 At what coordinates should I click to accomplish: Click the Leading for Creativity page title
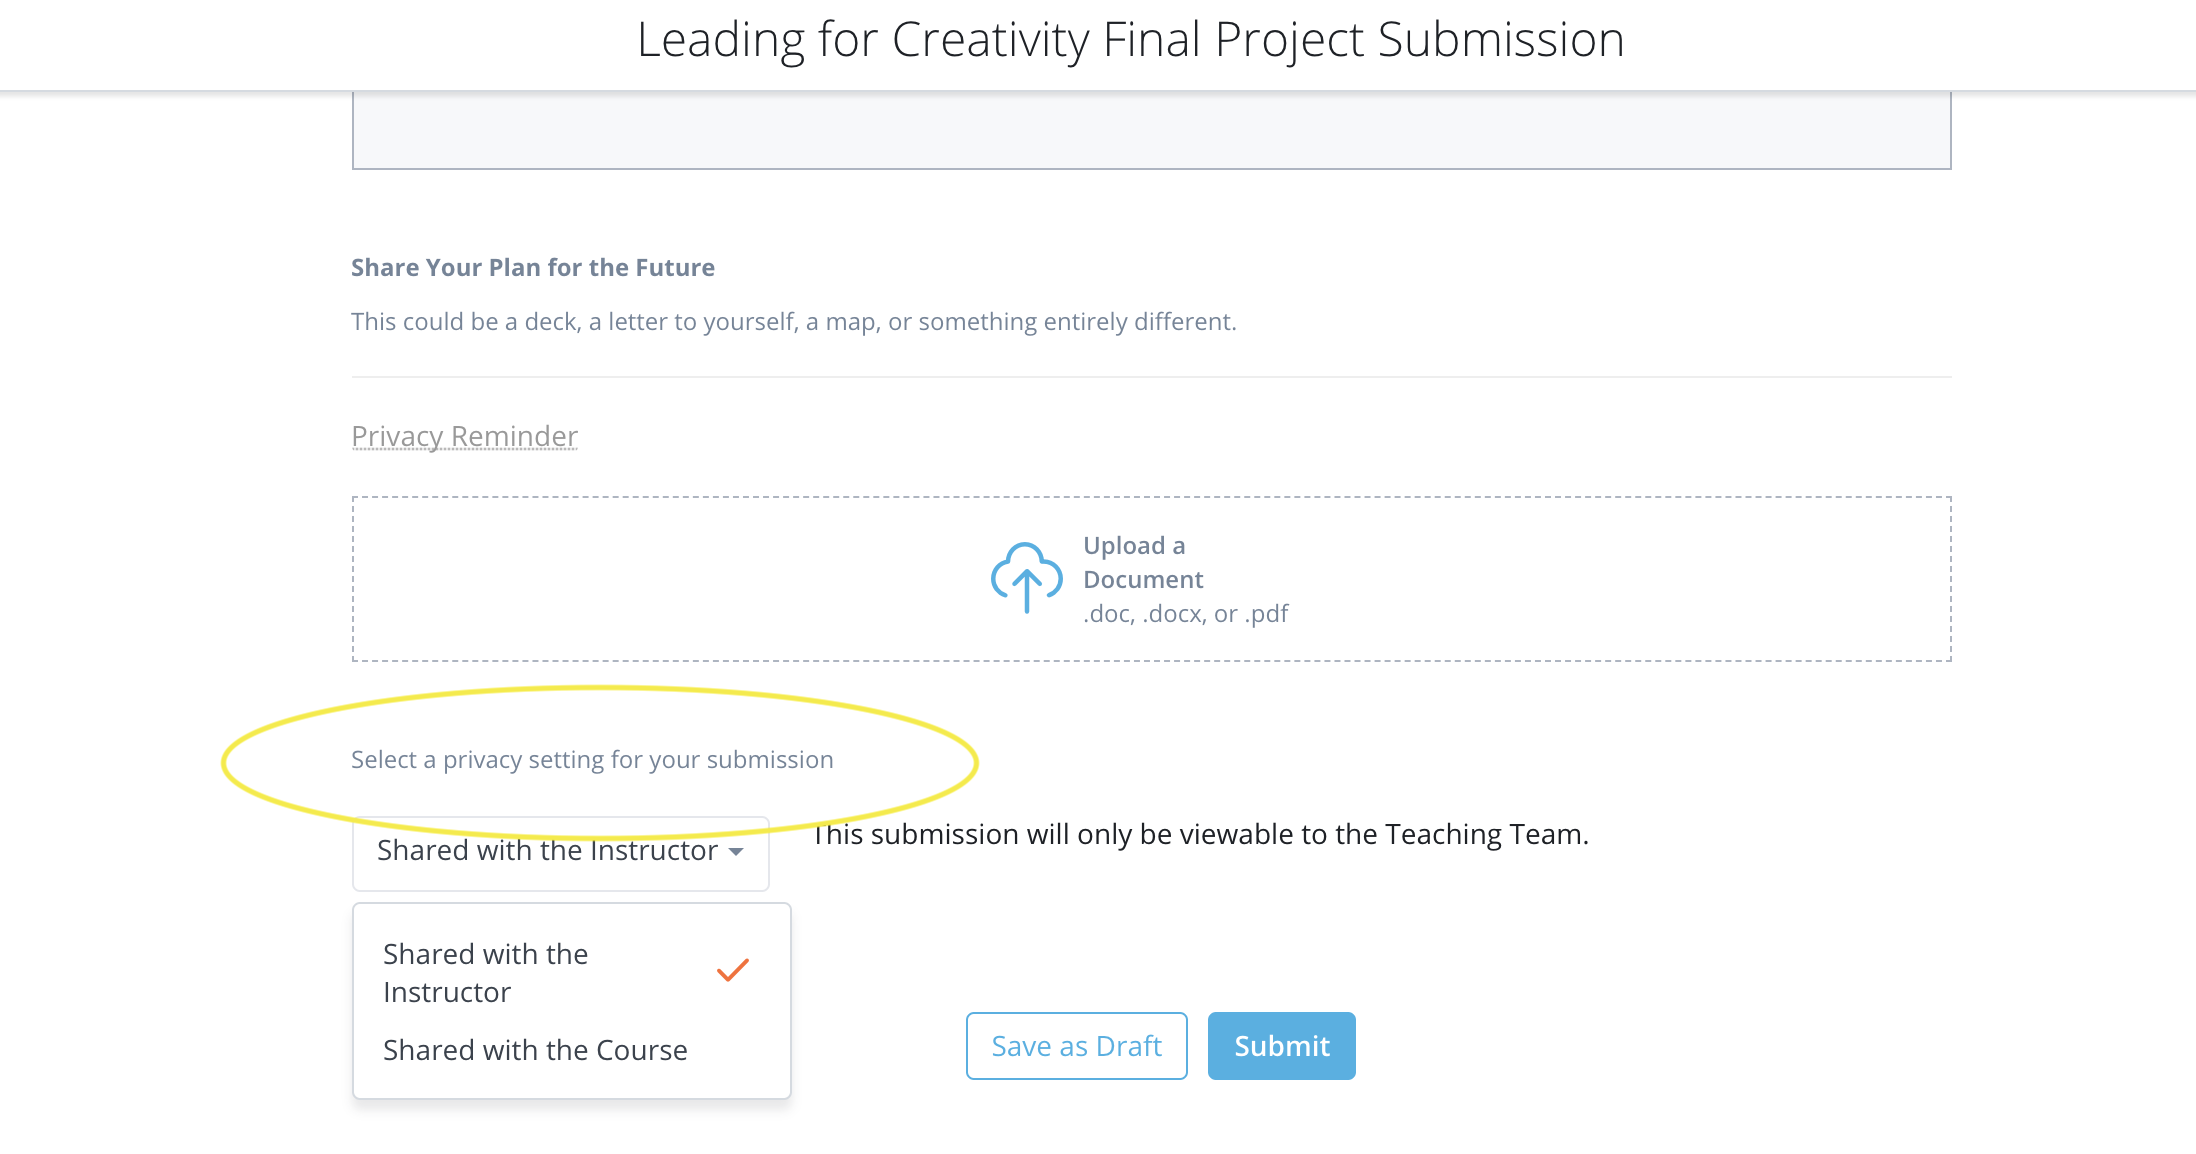[1130, 40]
